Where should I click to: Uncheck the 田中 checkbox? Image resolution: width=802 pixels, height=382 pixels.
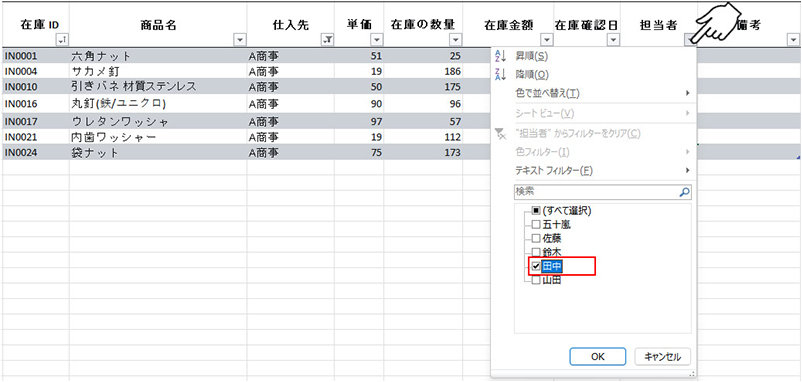[x=536, y=266]
